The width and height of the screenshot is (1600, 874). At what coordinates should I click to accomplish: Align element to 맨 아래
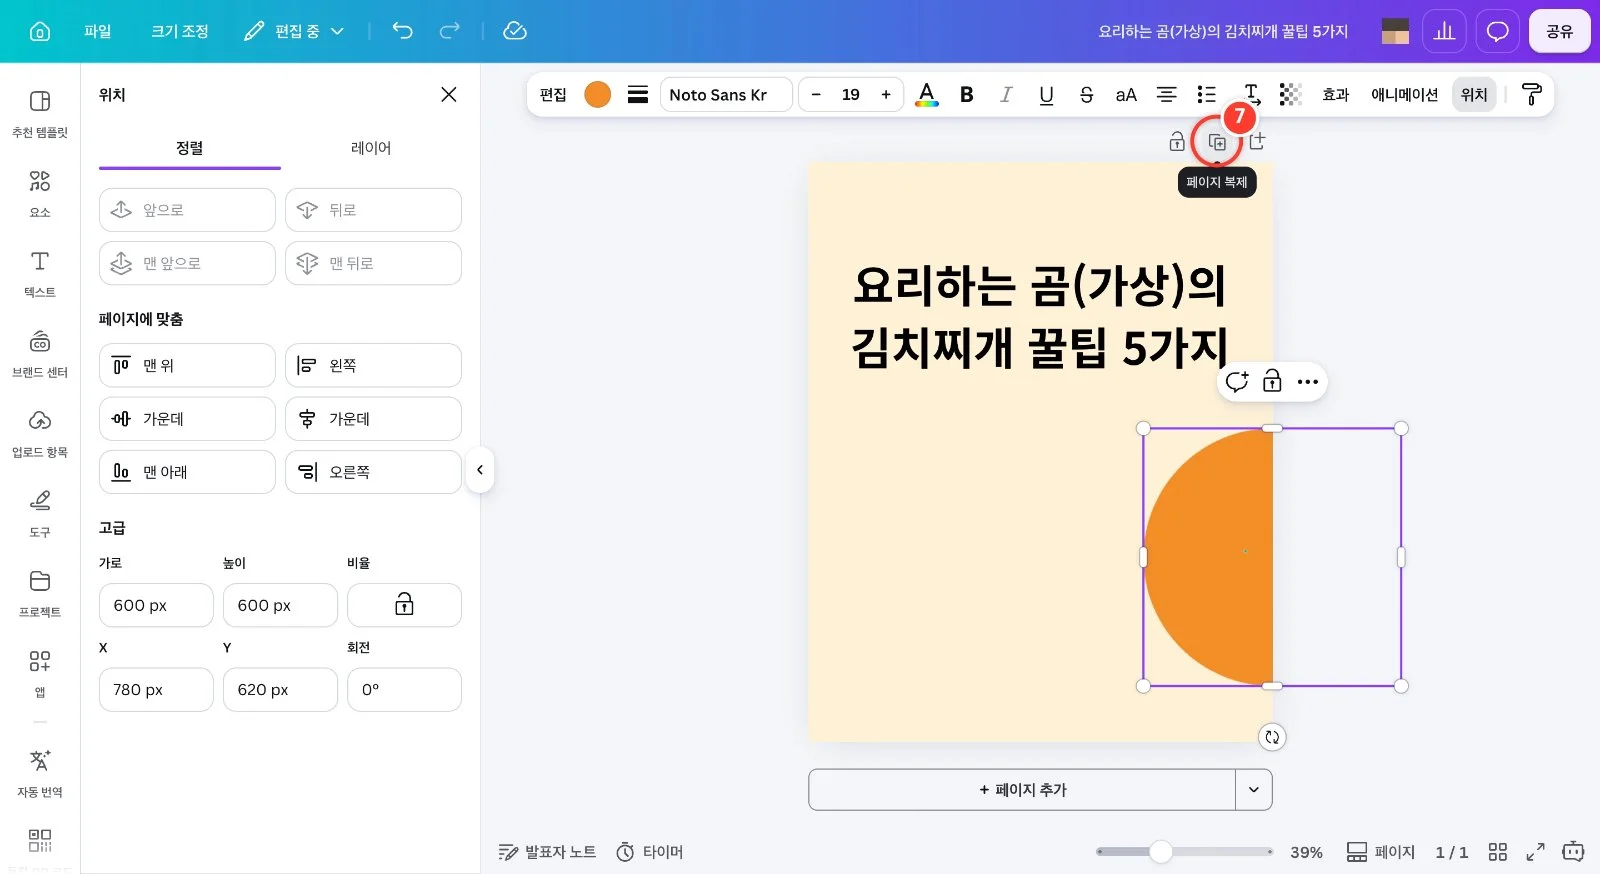(x=187, y=471)
